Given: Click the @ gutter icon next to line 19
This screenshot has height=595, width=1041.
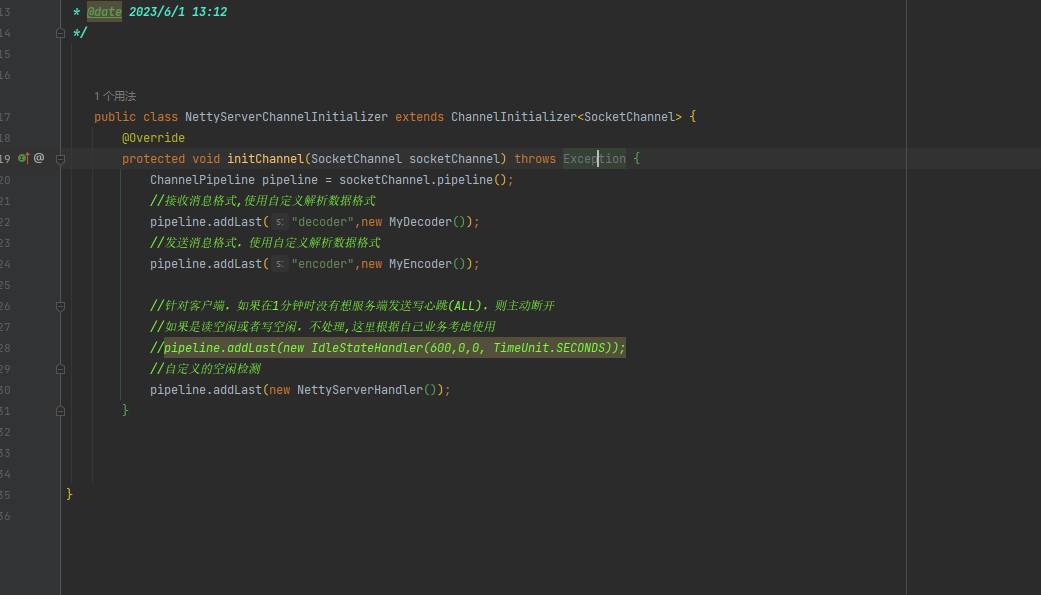Looking at the screenshot, I should tap(39, 157).
